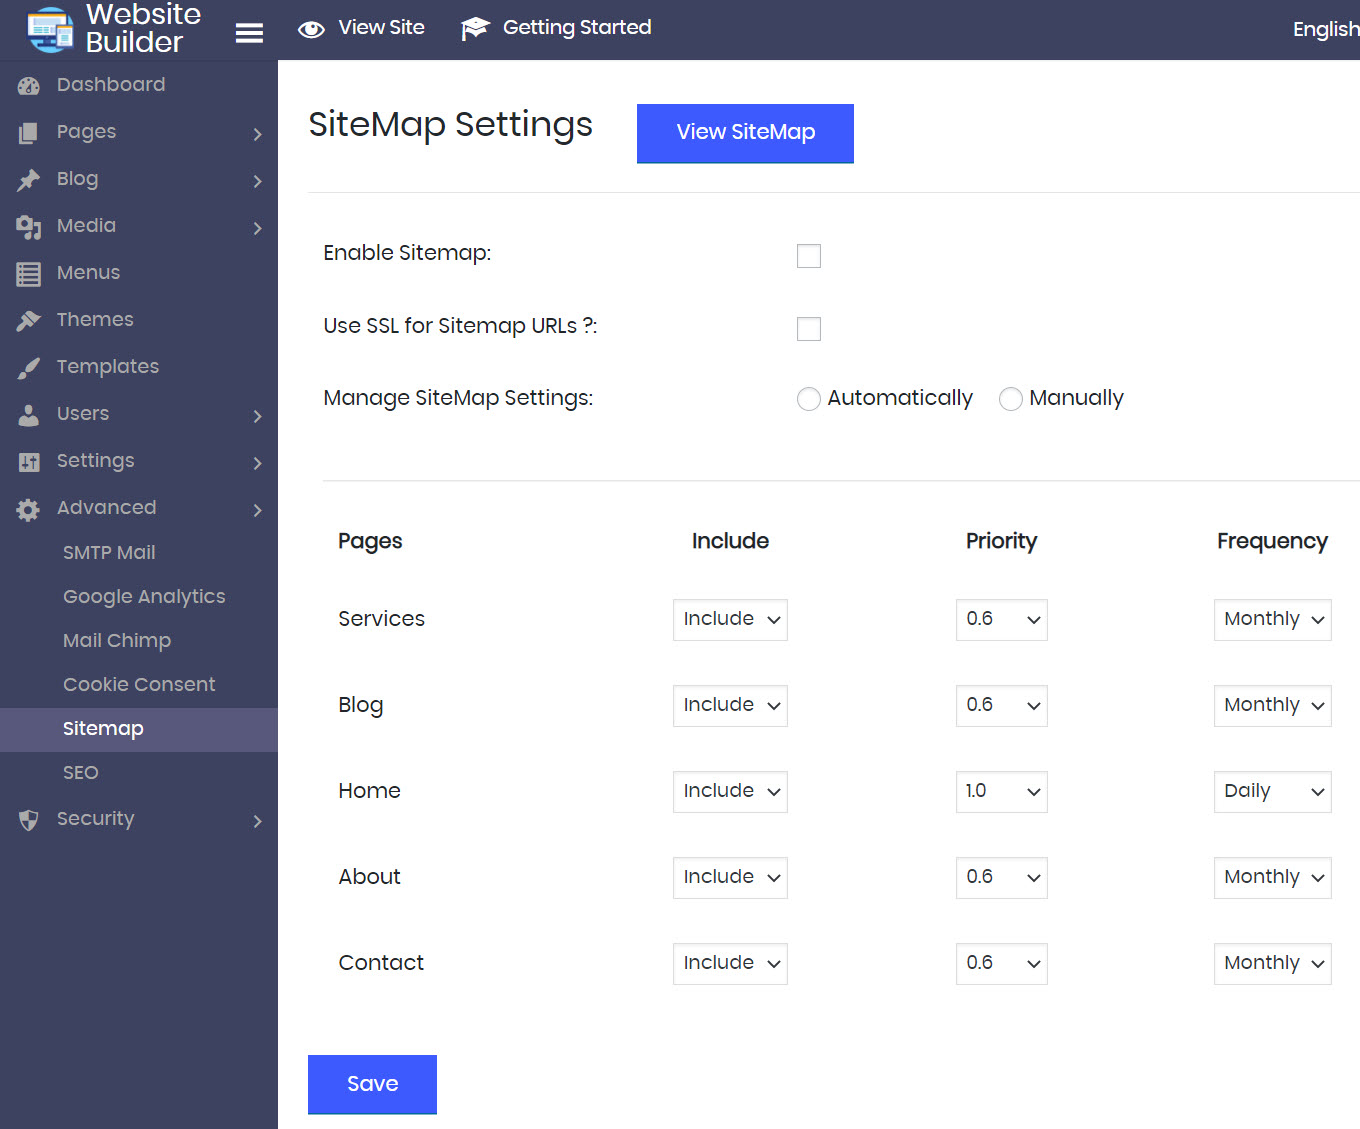Screen dimensions: 1360x1129
Task: Click the Blog pushpin icon
Action: [29, 180]
